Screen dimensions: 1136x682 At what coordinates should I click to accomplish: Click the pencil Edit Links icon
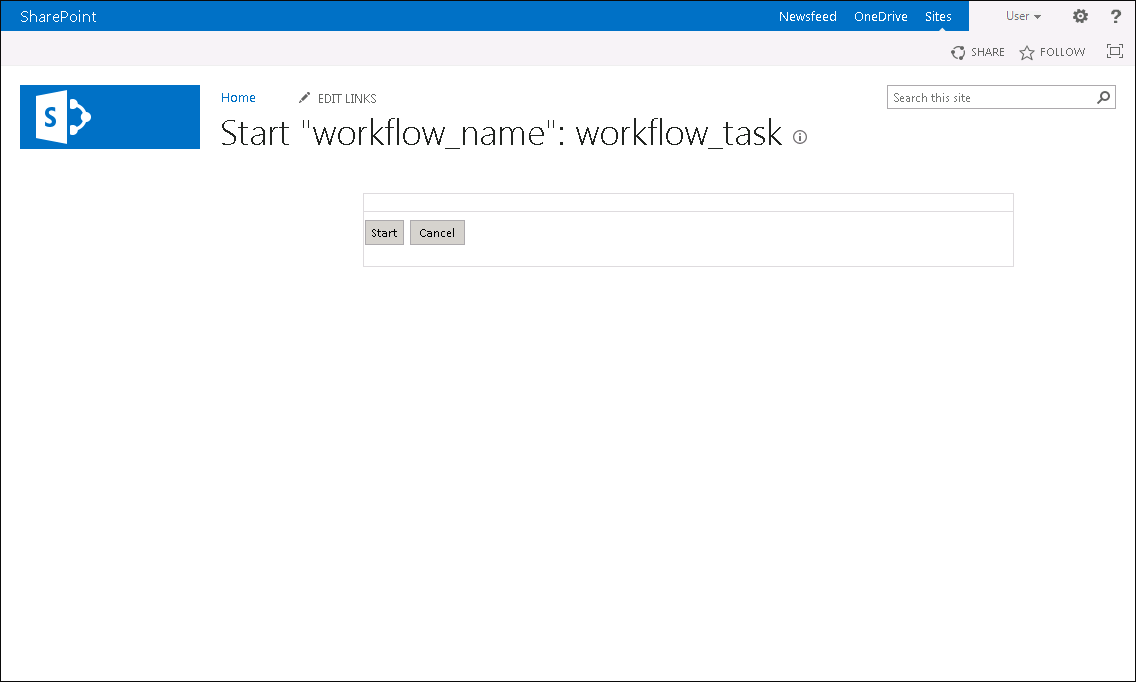tap(305, 98)
